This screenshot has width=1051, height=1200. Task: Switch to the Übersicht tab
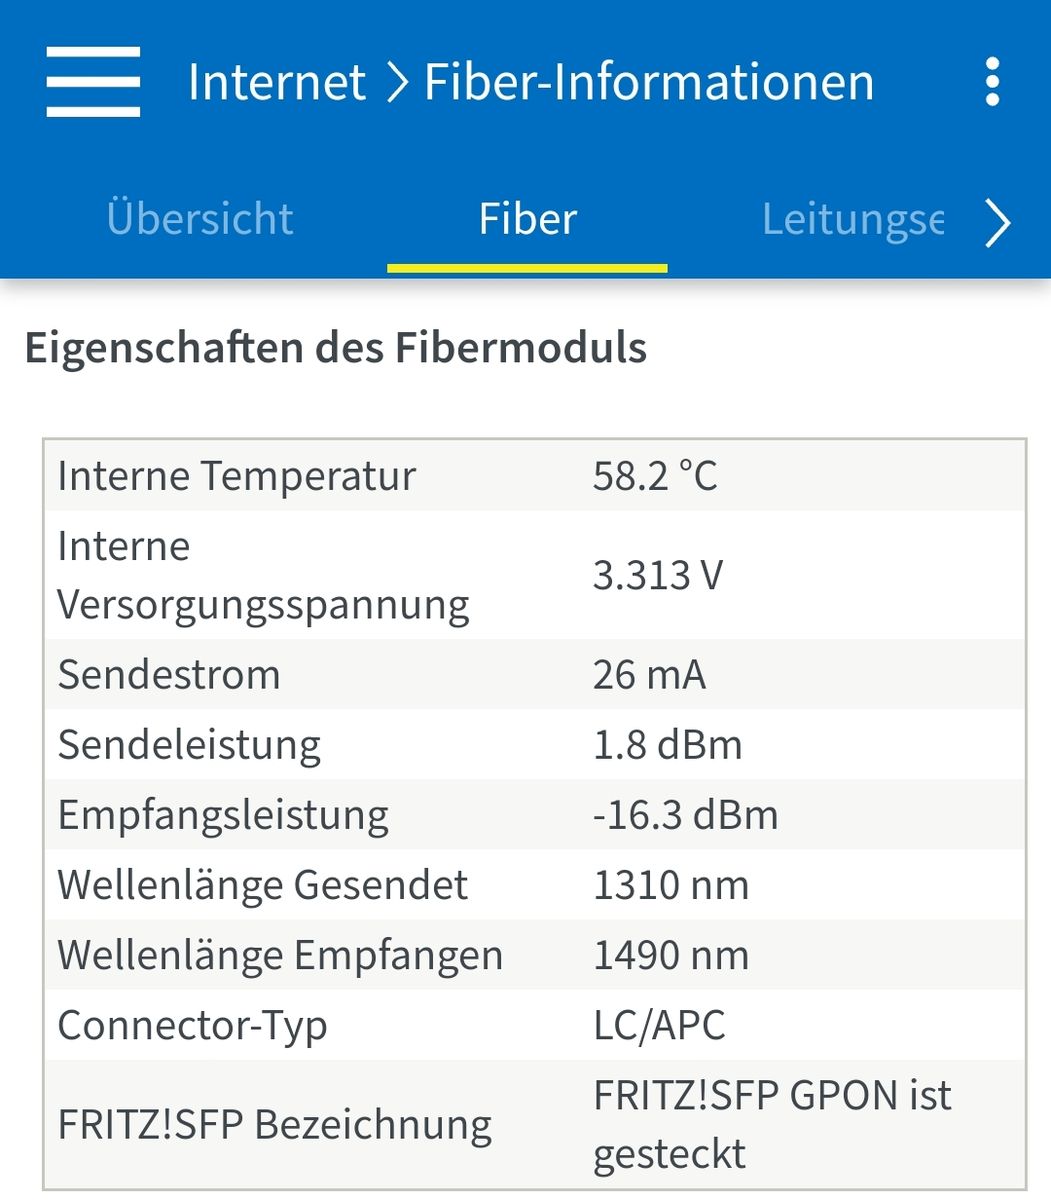[200, 219]
